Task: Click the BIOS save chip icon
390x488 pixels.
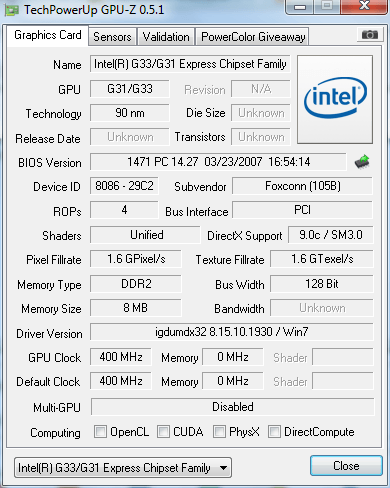Action: [362, 162]
